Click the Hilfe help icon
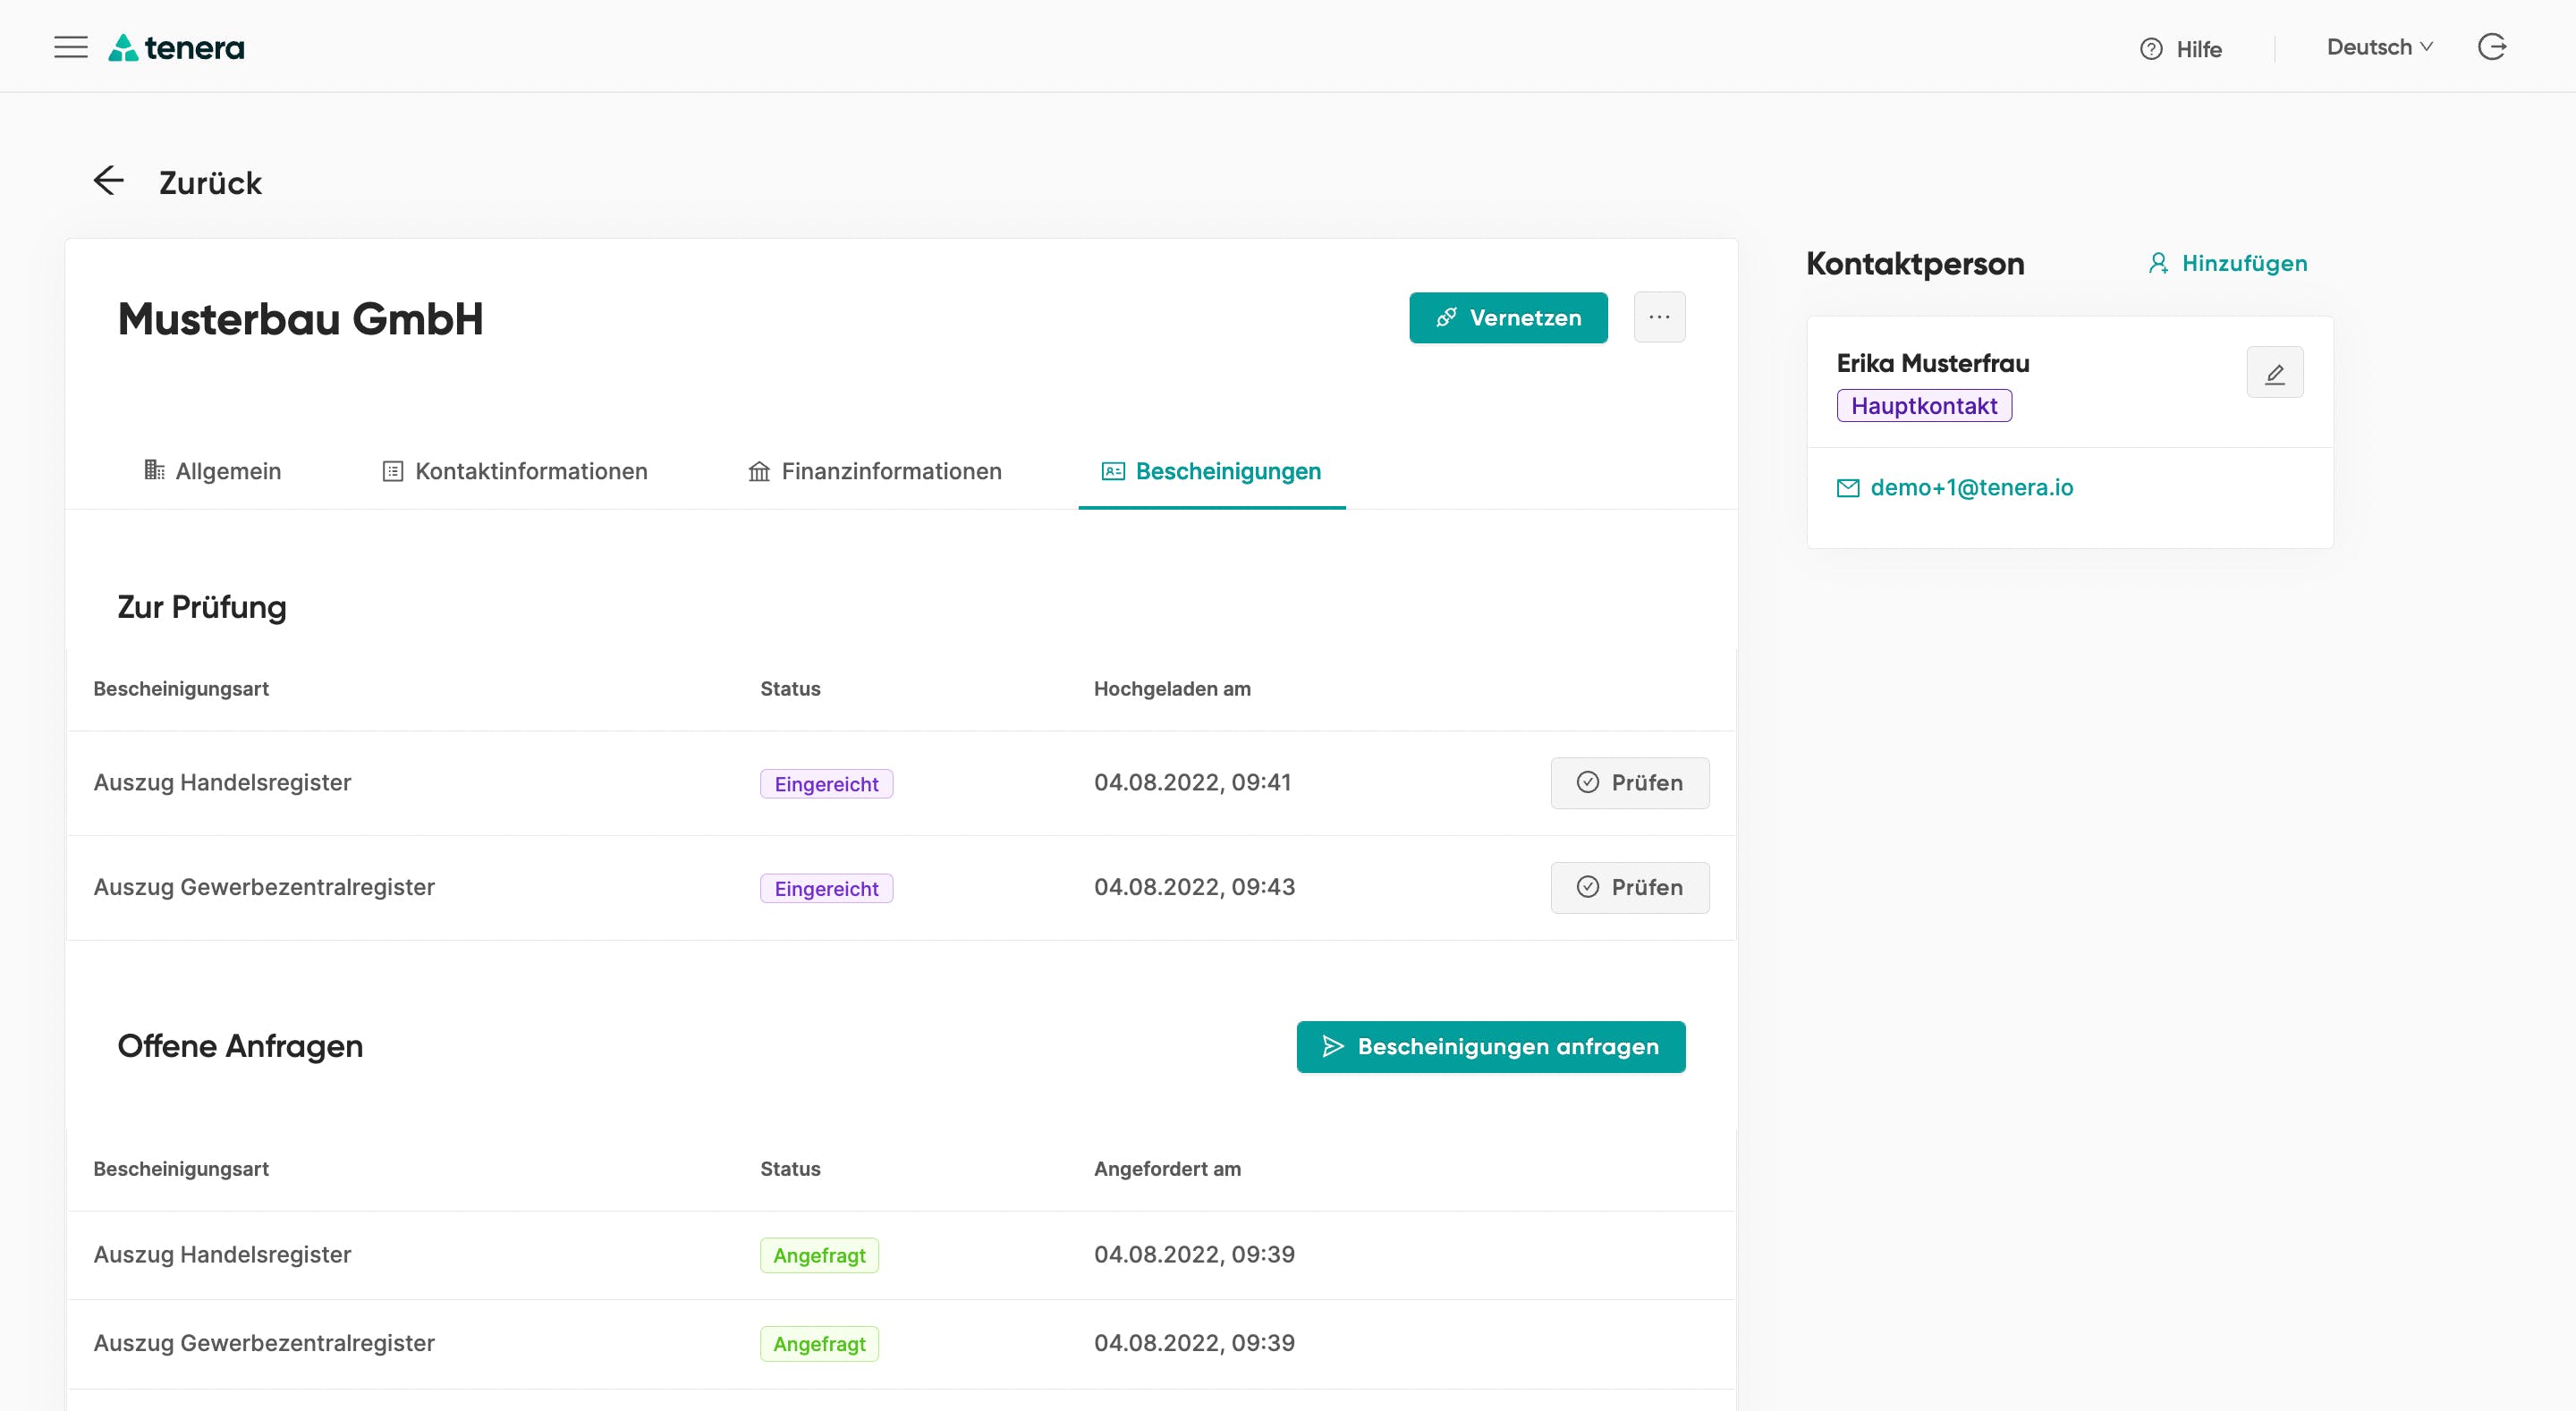The width and height of the screenshot is (2576, 1411). [2151, 49]
